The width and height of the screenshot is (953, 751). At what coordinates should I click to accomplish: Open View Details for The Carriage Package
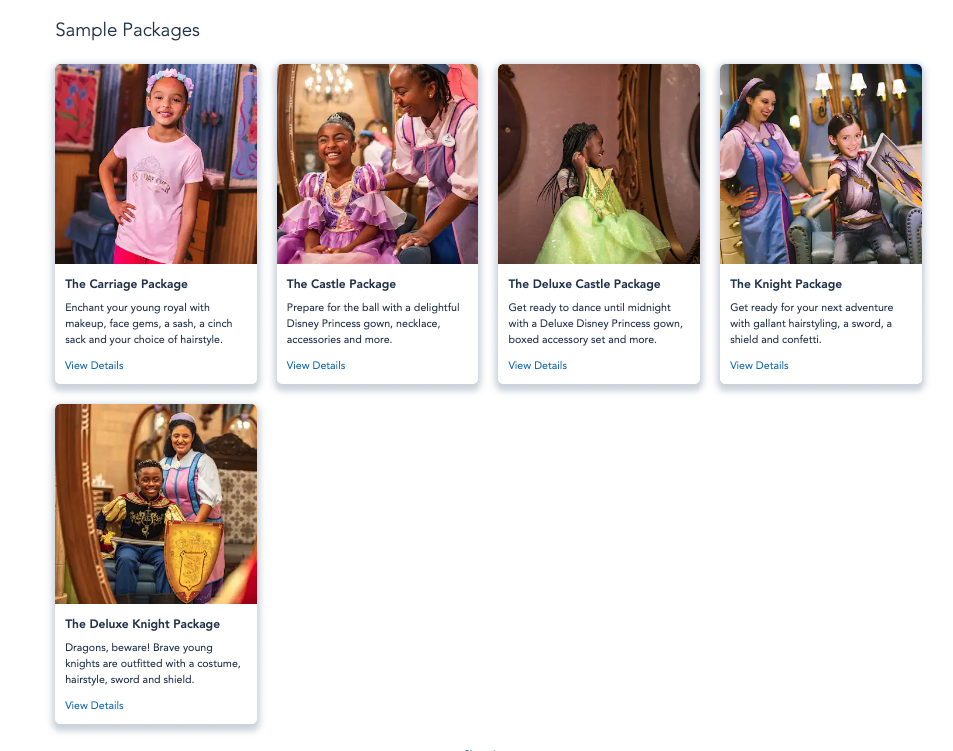[94, 365]
